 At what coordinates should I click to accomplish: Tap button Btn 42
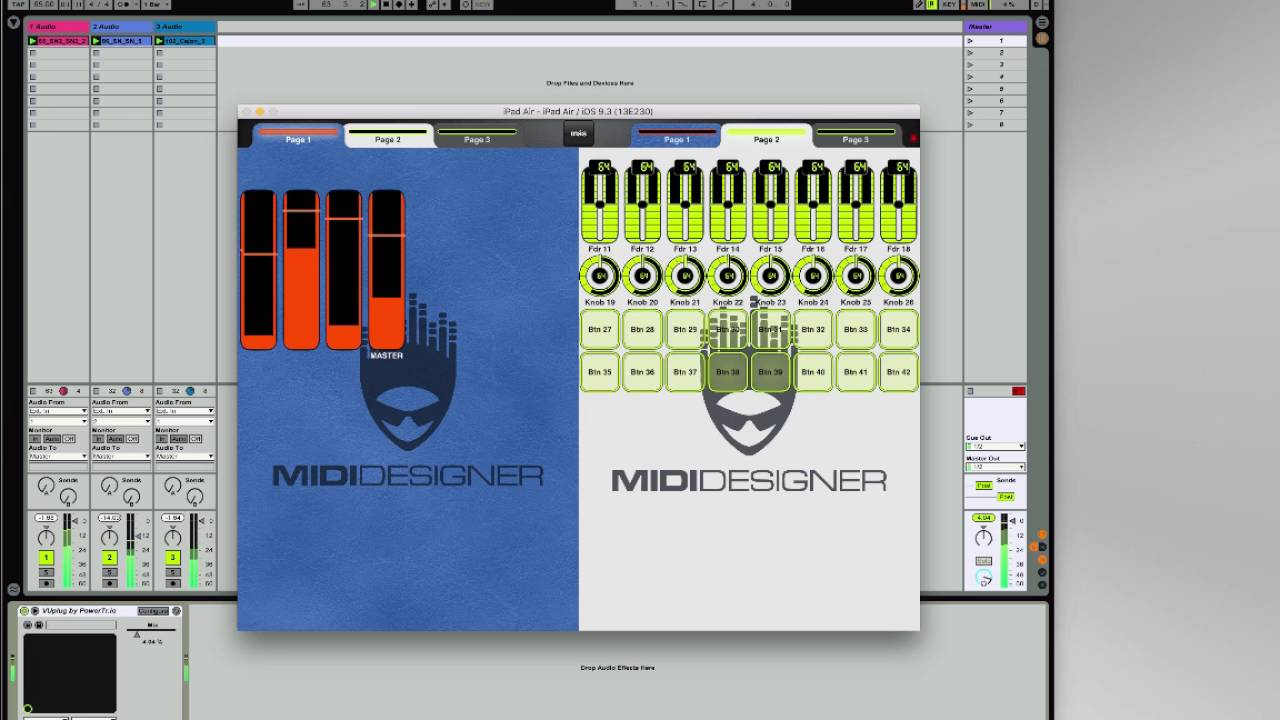point(898,372)
